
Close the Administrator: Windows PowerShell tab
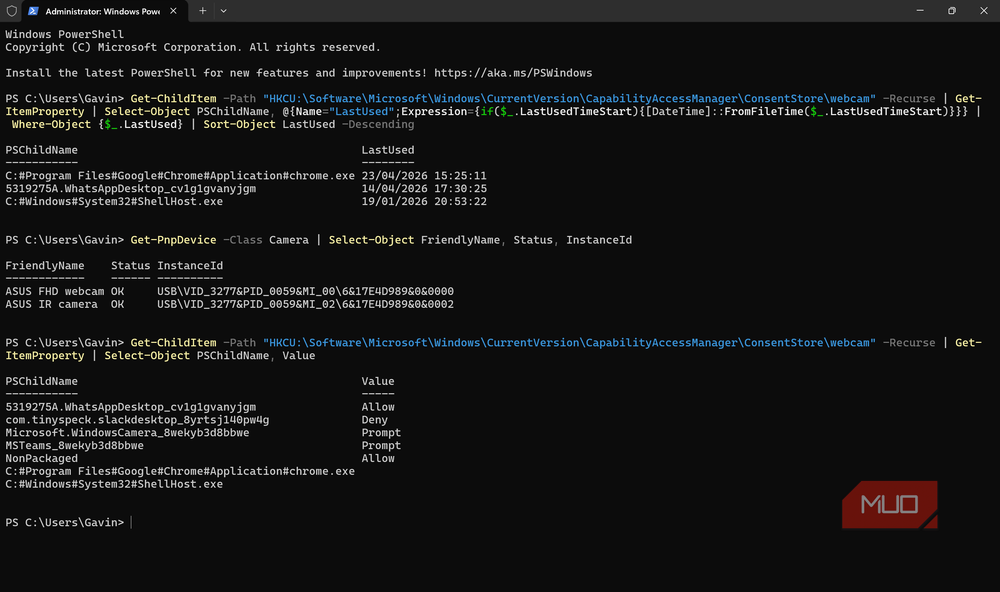click(x=173, y=11)
